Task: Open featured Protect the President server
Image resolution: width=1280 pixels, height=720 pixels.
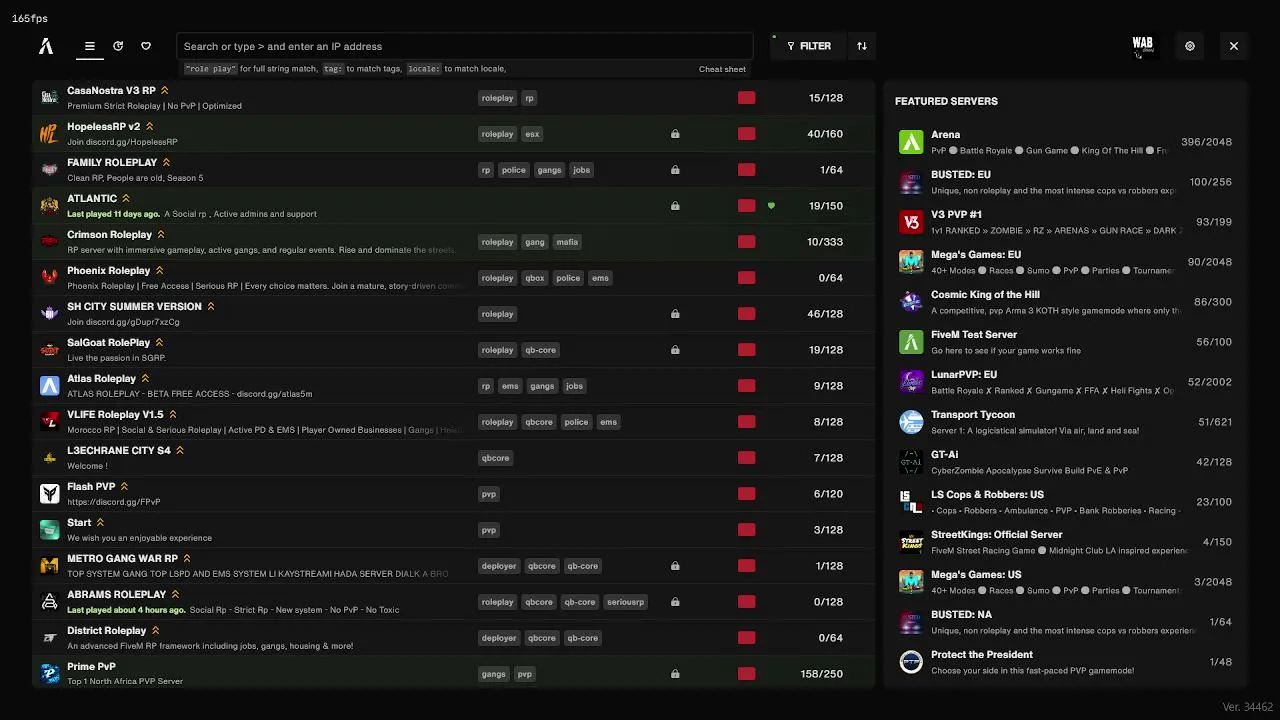Action: (x=1066, y=662)
